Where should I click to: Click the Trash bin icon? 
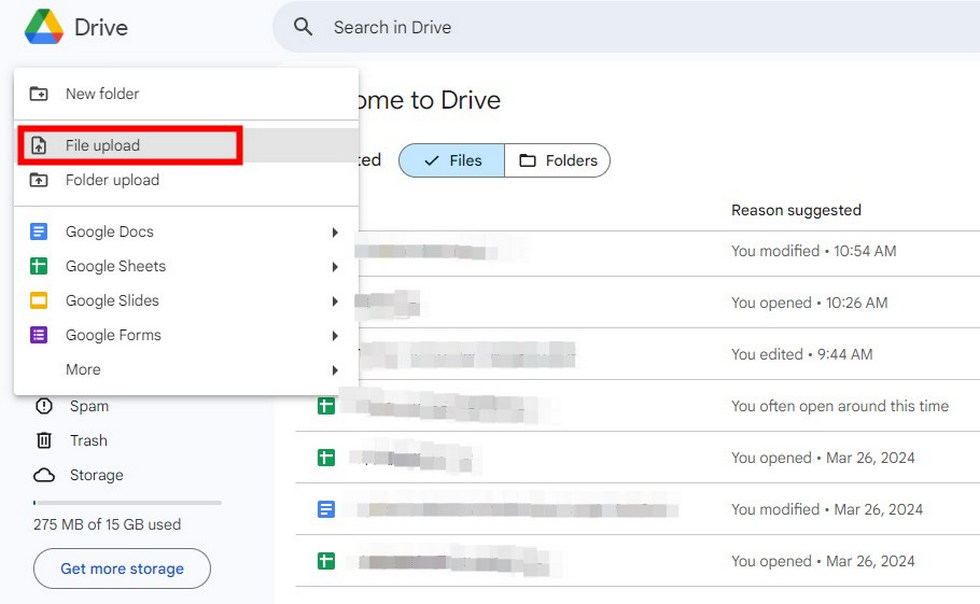tap(44, 441)
